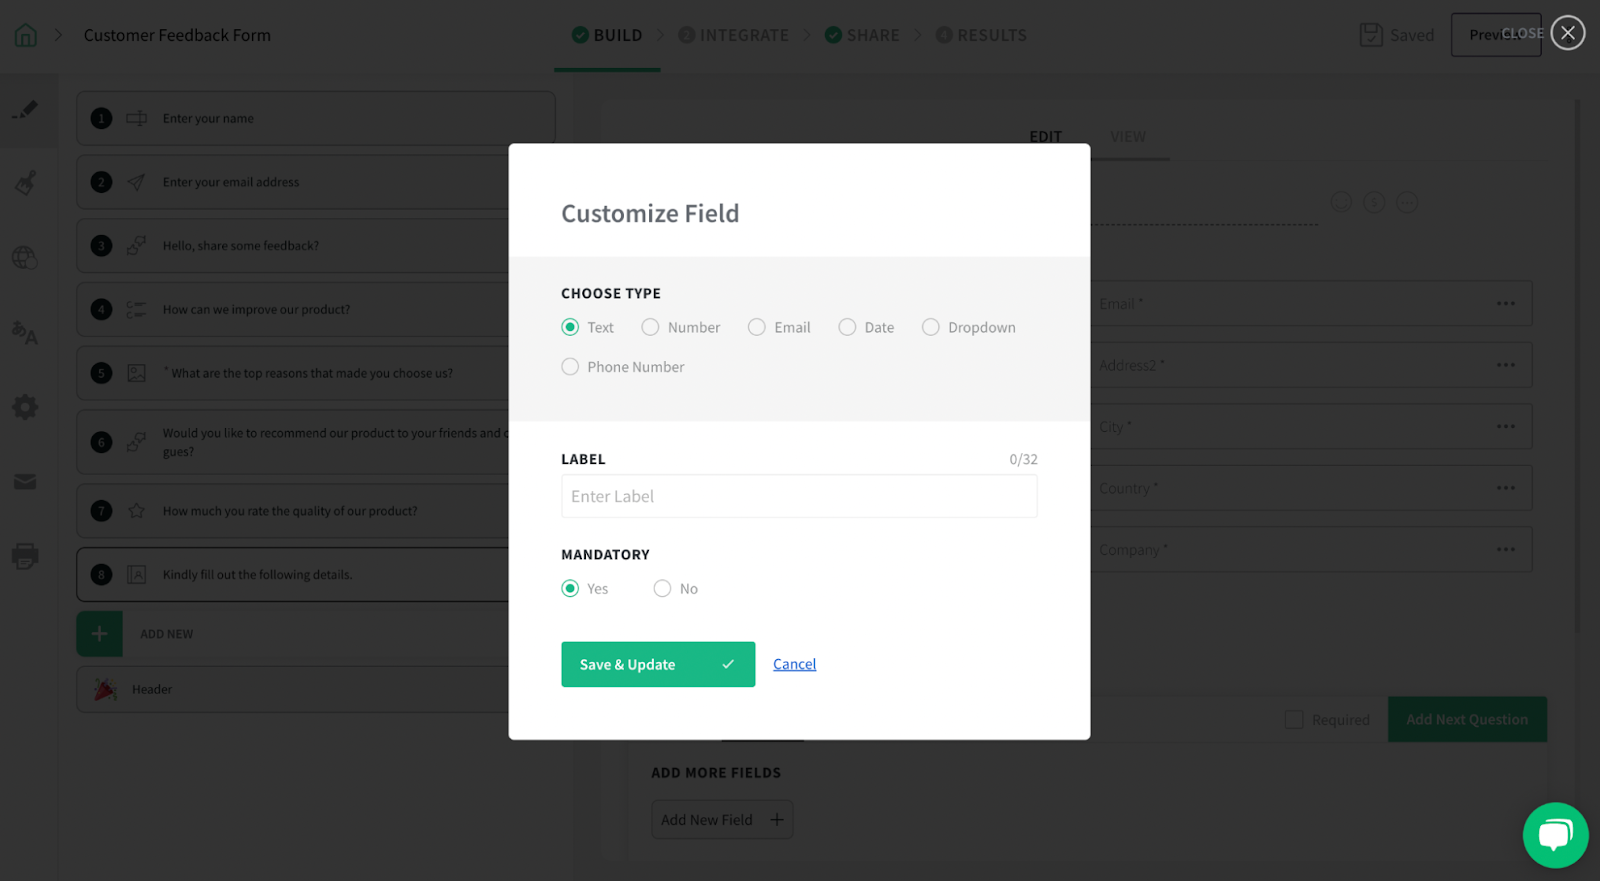Choose Number as the field type
The image size is (1600, 881).
click(x=650, y=327)
